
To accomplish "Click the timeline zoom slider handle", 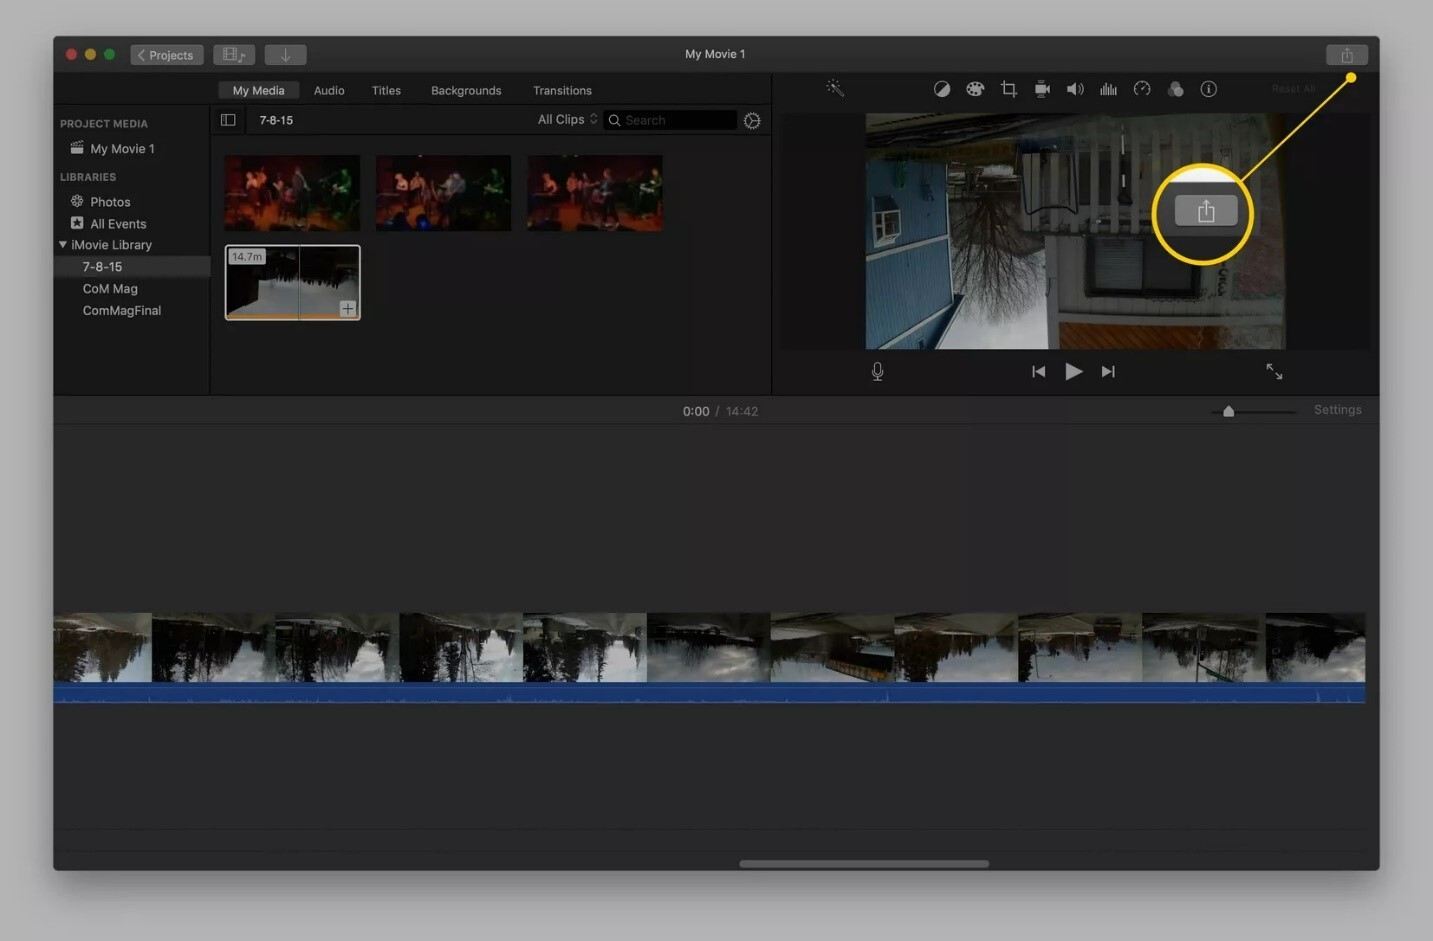I will click(1228, 411).
